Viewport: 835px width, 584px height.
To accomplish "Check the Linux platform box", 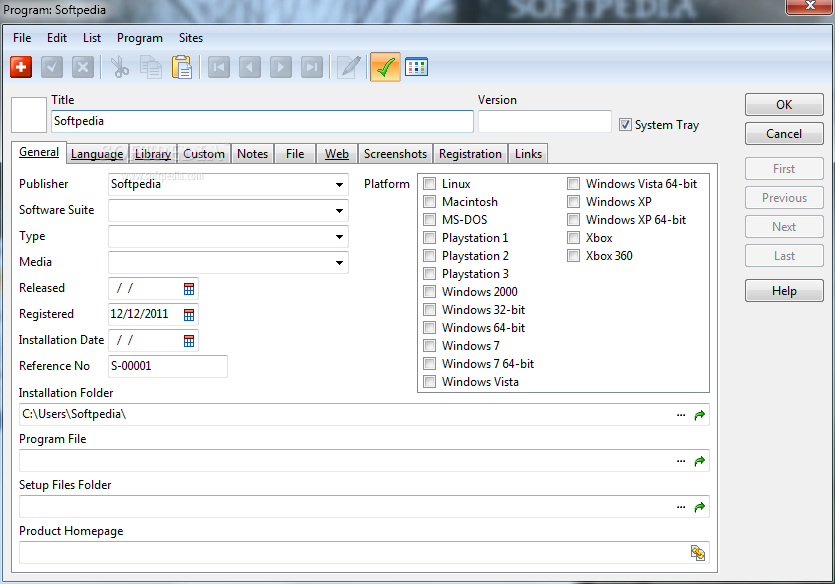I will tap(429, 184).
